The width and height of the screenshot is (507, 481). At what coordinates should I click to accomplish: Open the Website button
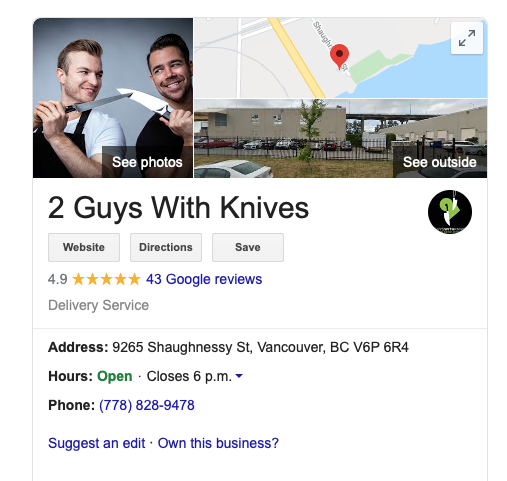[x=84, y=247]
